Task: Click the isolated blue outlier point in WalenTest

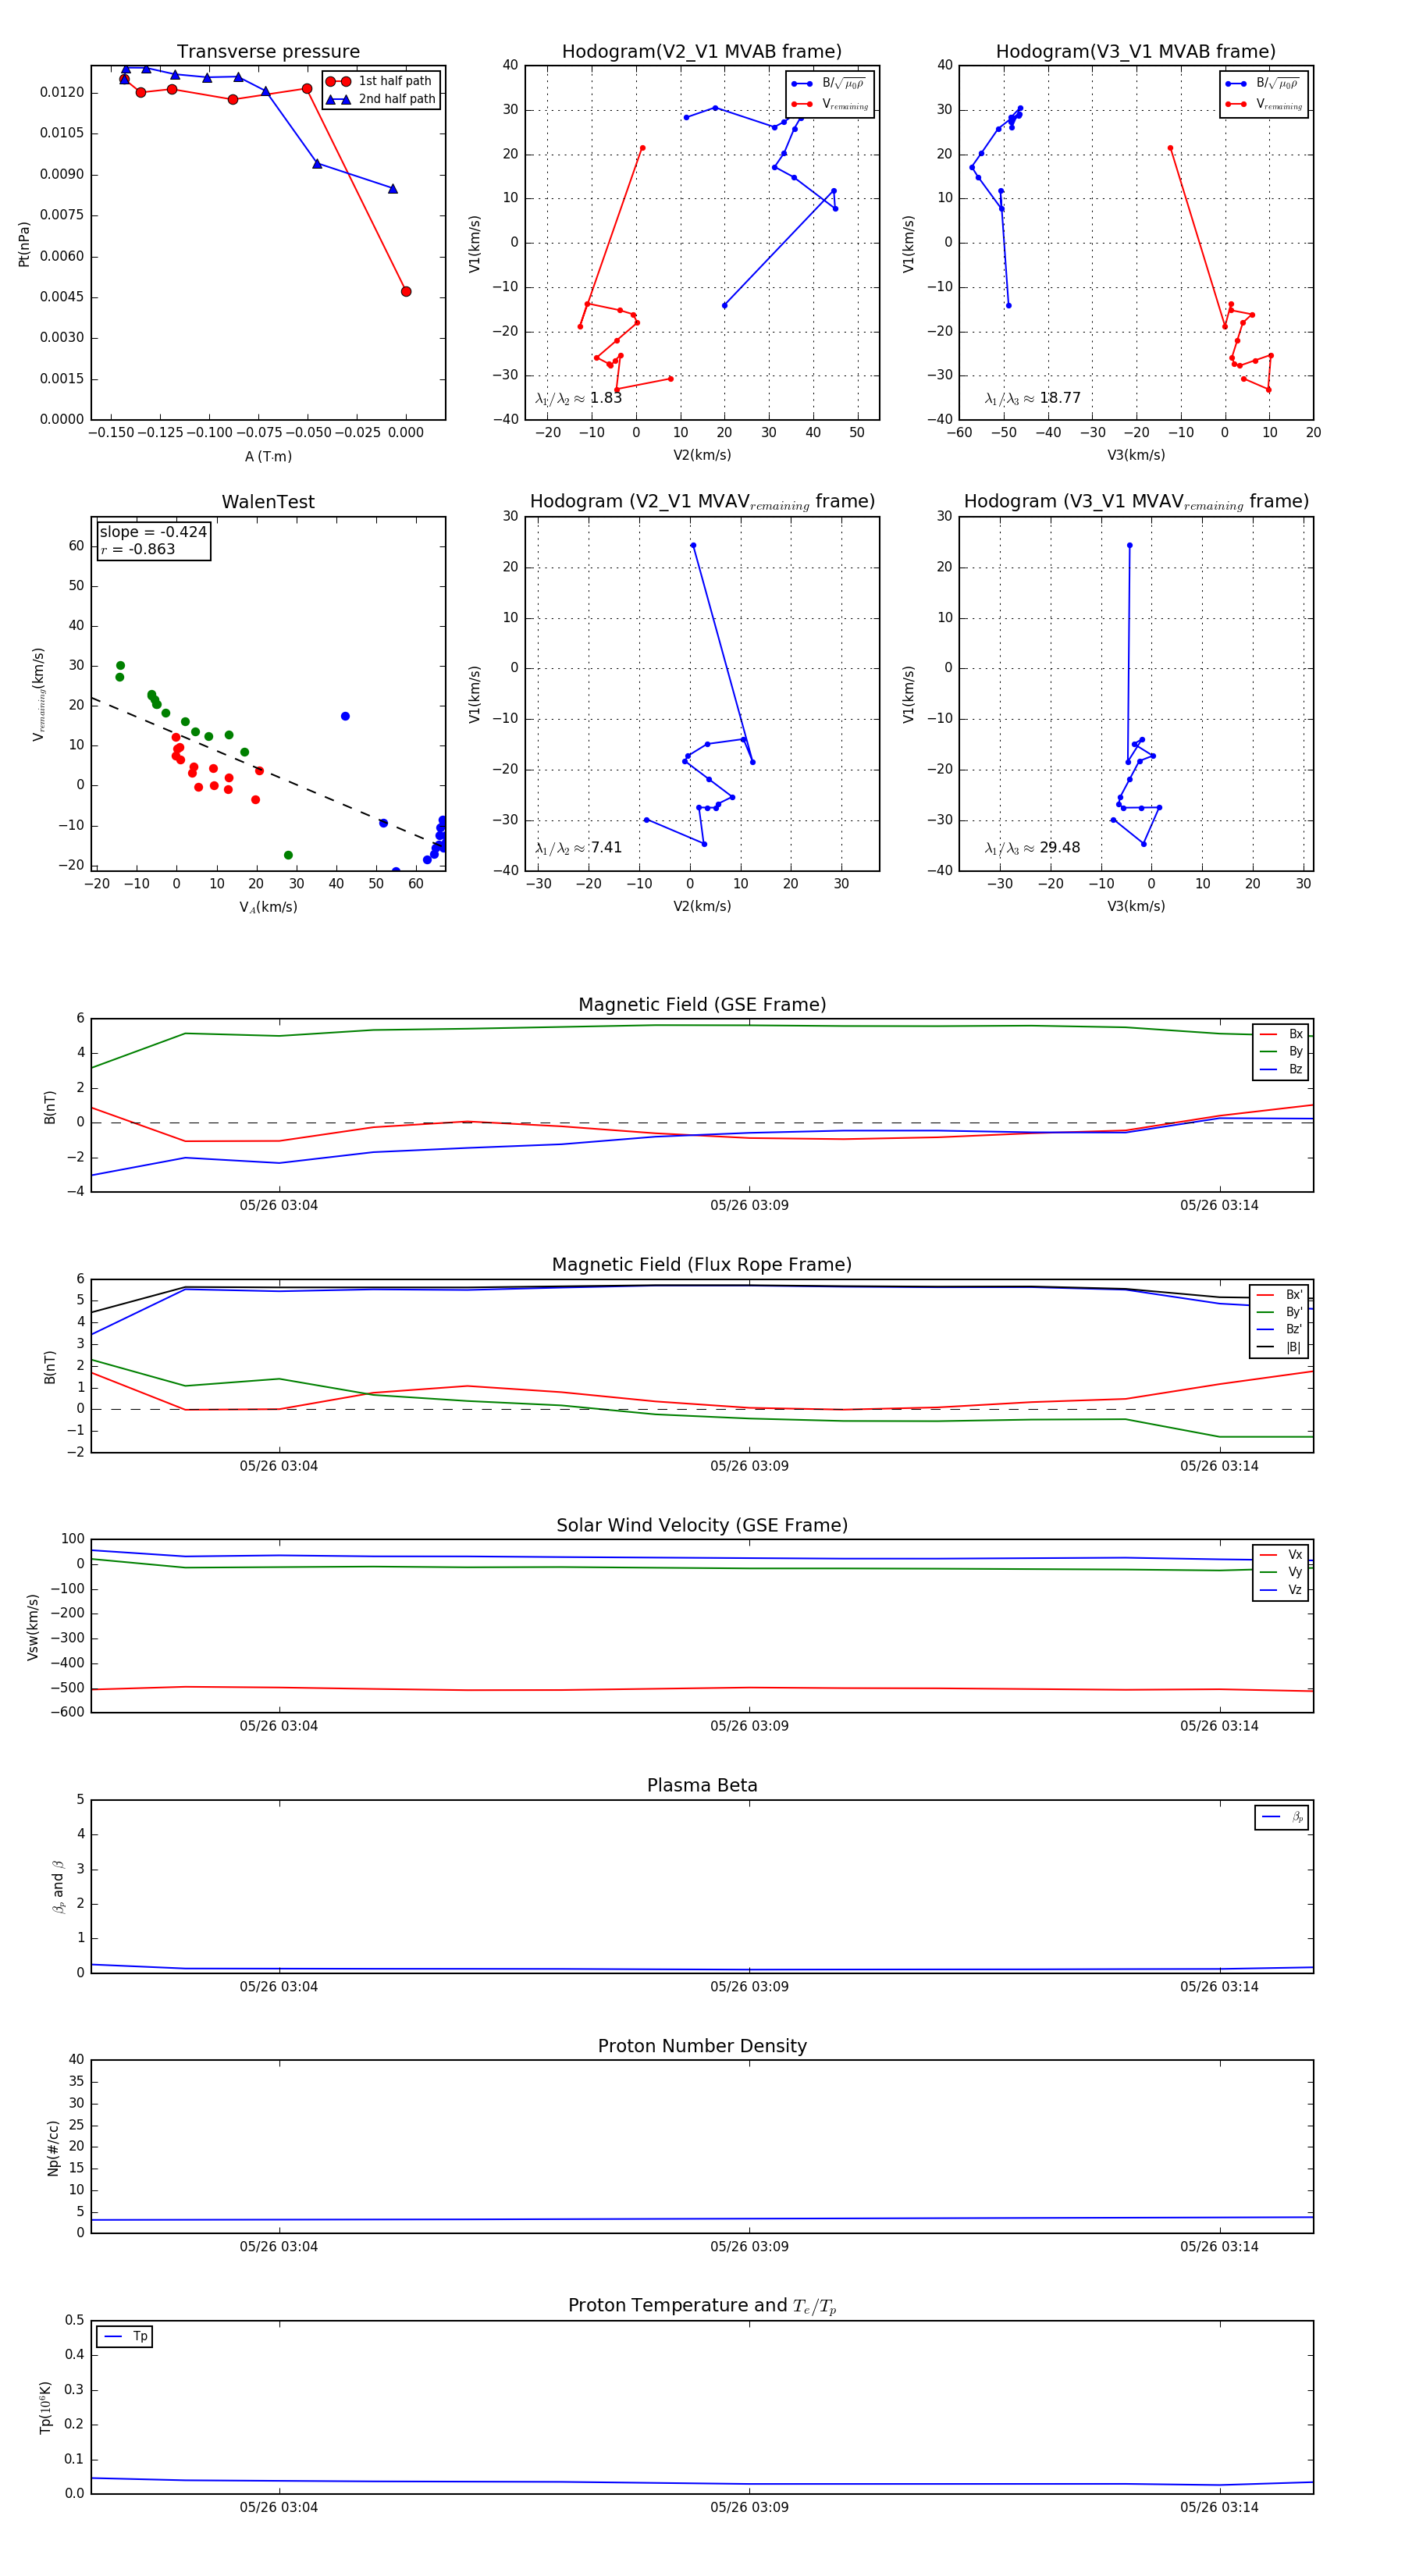Action: (x=345, y=716)
